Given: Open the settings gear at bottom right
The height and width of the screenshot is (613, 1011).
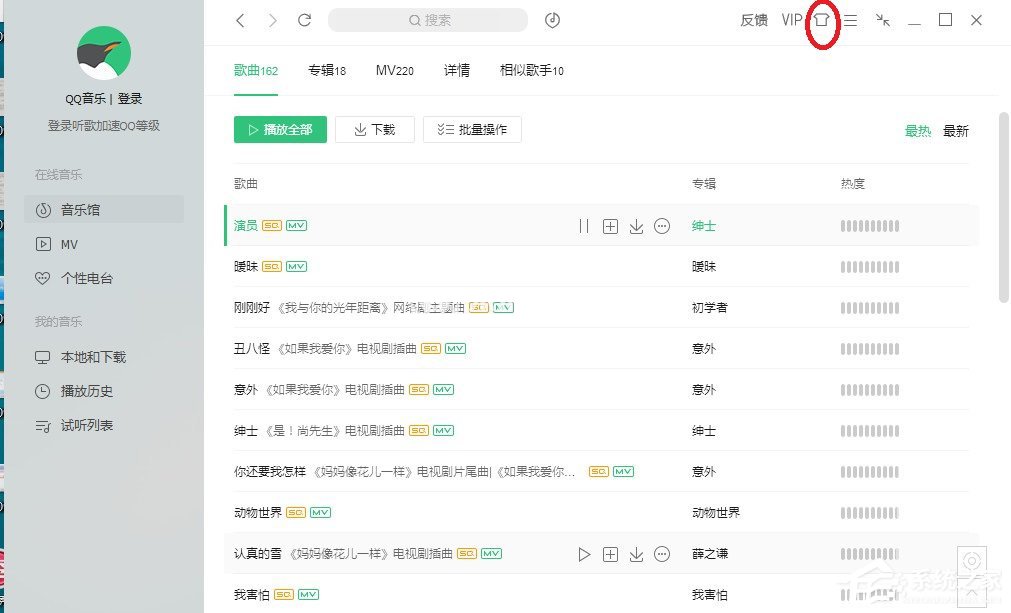Looking at the screenshot, I should [972, 561].
